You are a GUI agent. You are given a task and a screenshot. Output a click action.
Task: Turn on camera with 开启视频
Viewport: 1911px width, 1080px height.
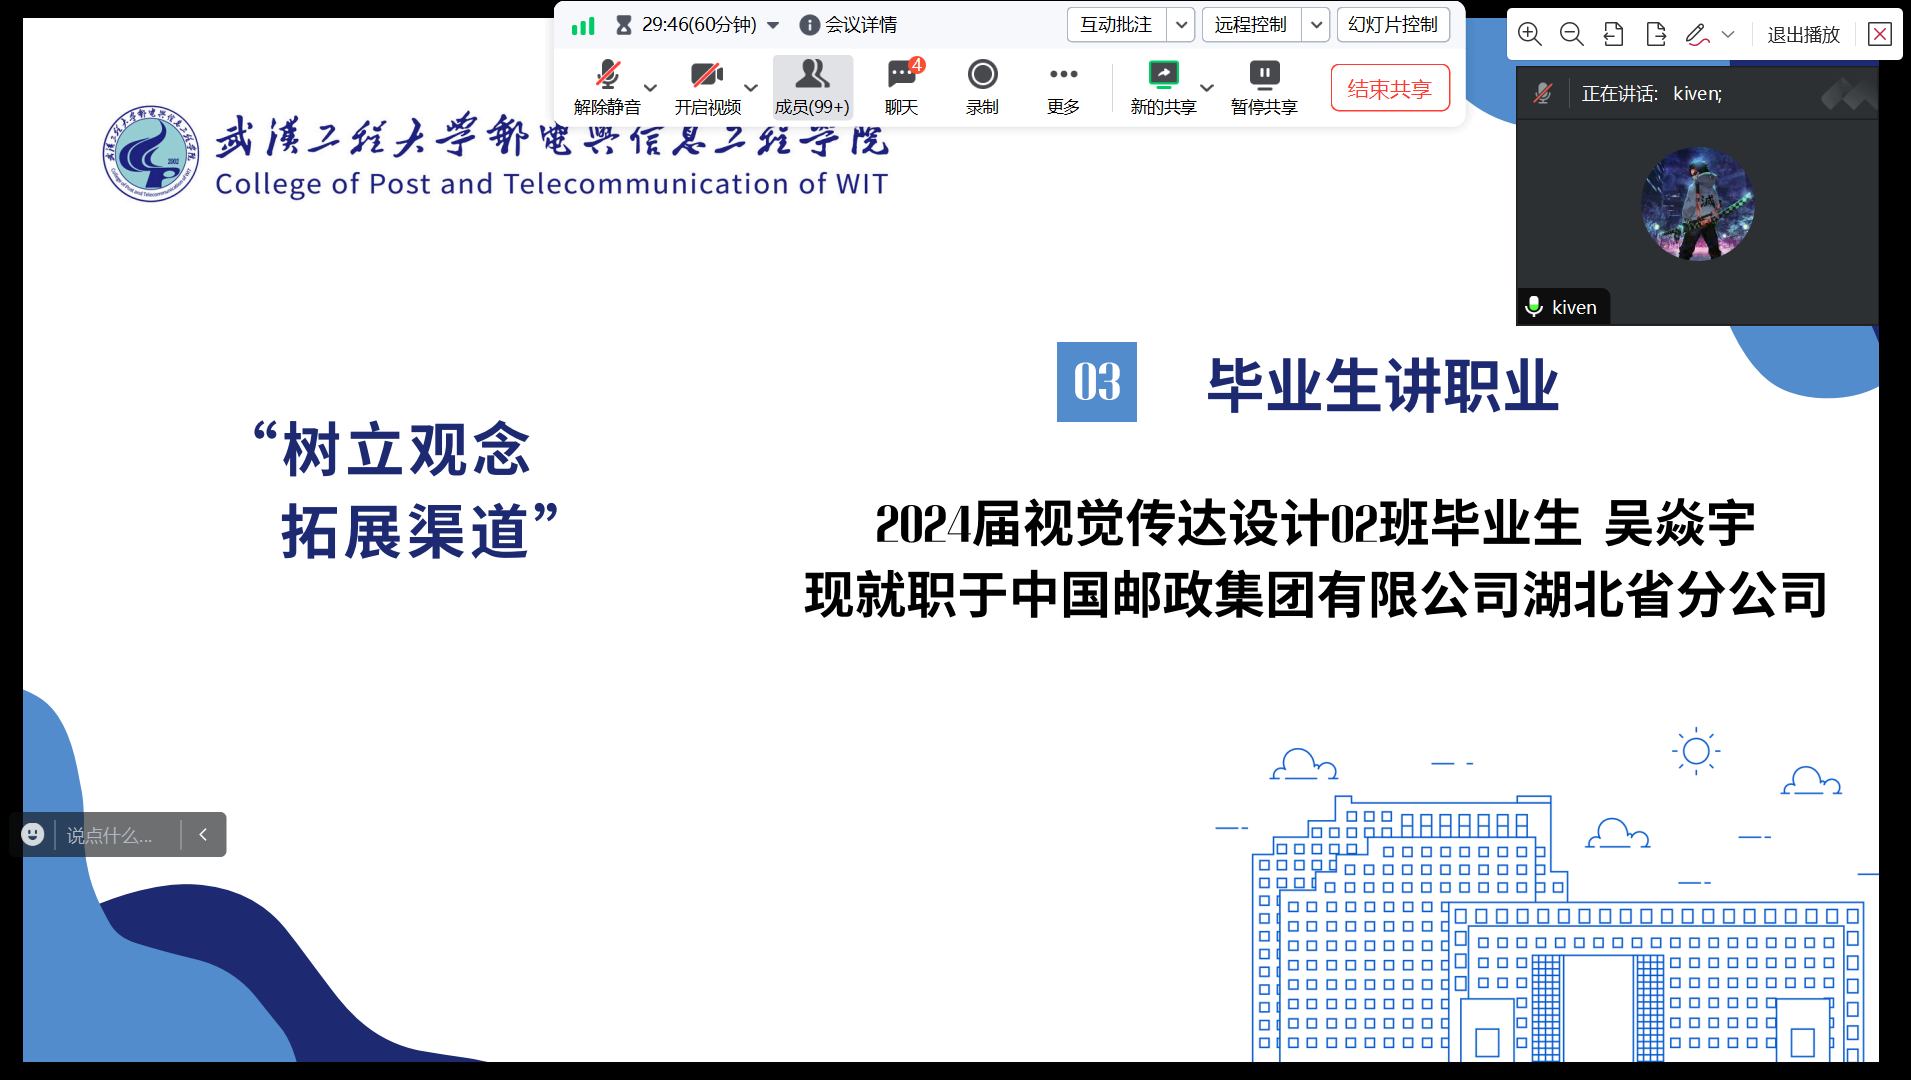click(x=707, y=87)
